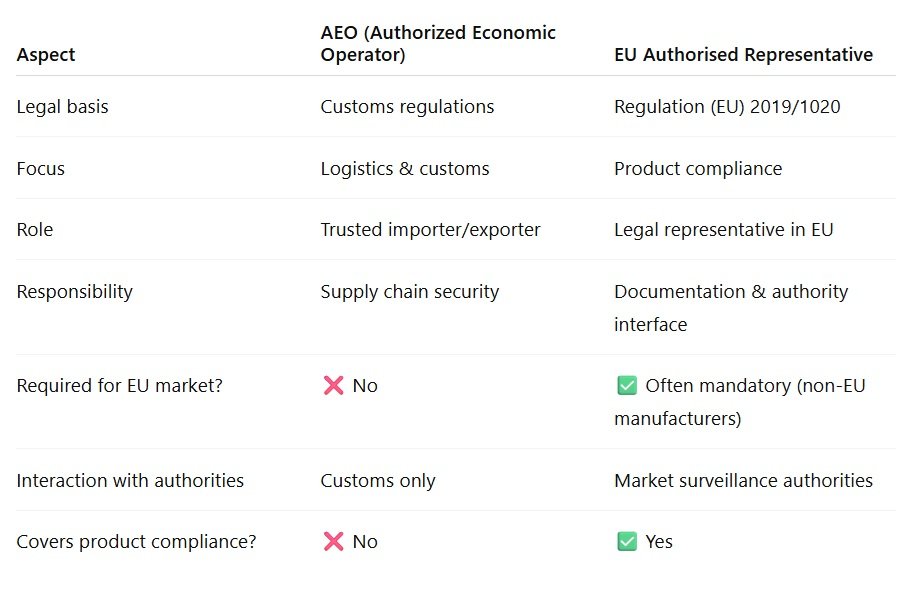
Task: Click the red X in the Required for EU market row
Action: pos(333,386)
